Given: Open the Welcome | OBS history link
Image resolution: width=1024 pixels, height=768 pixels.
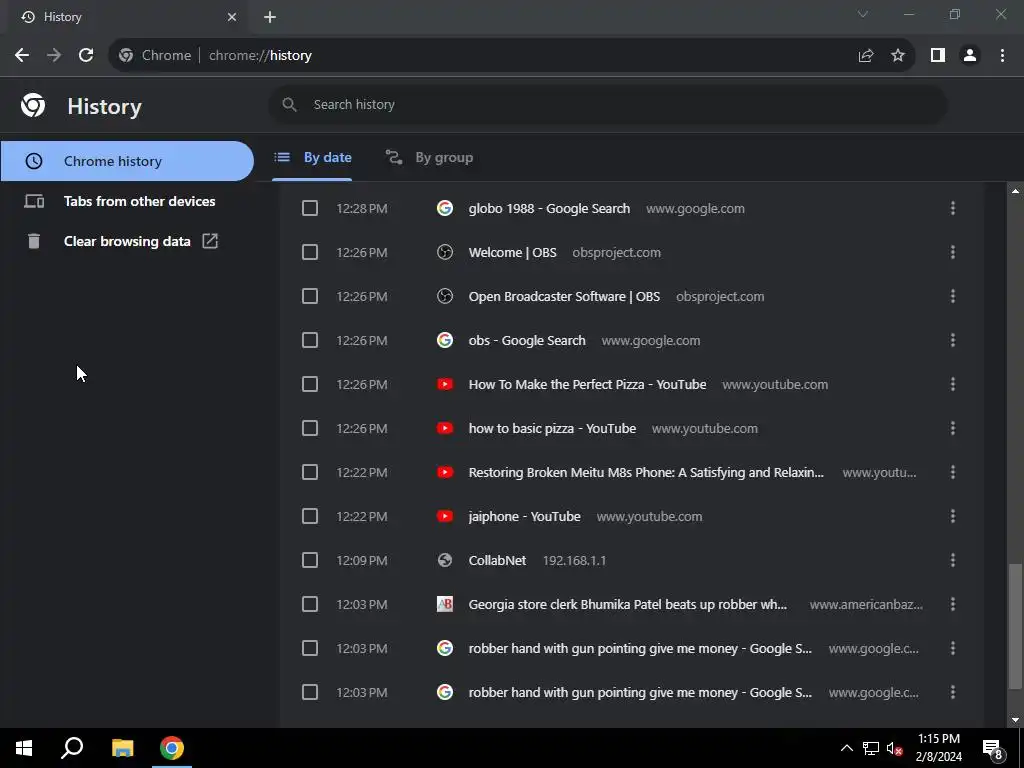Looking at the screenshot, I should point(513,252).
